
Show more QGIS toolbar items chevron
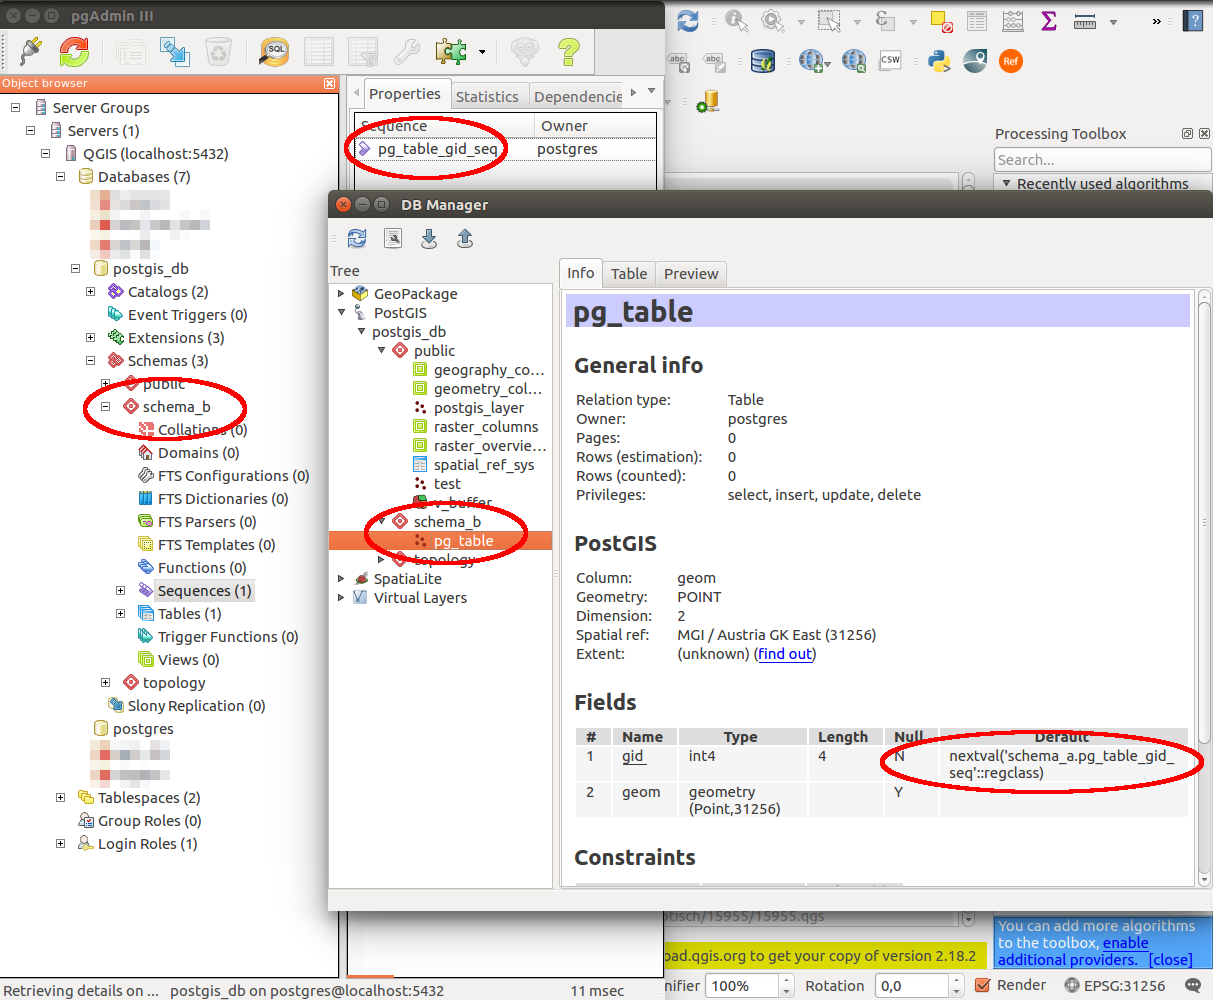pyautogui.click(x=1157, y=21)
